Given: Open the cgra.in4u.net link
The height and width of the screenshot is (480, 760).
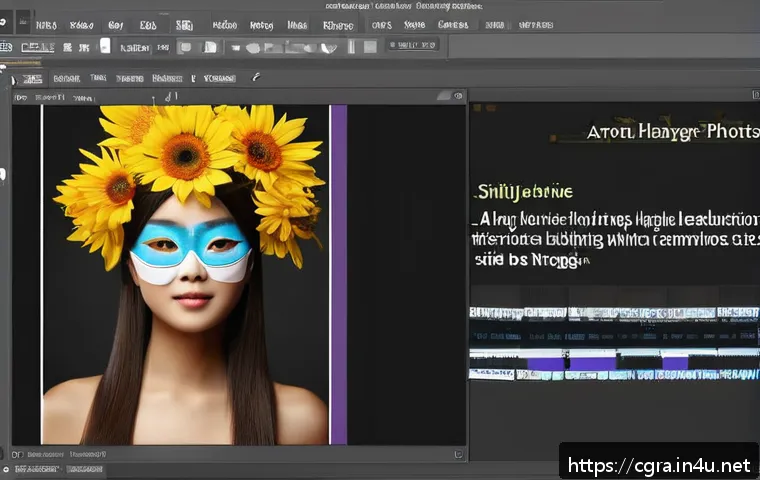Looking at the screenshot, I should coord(659,465).
